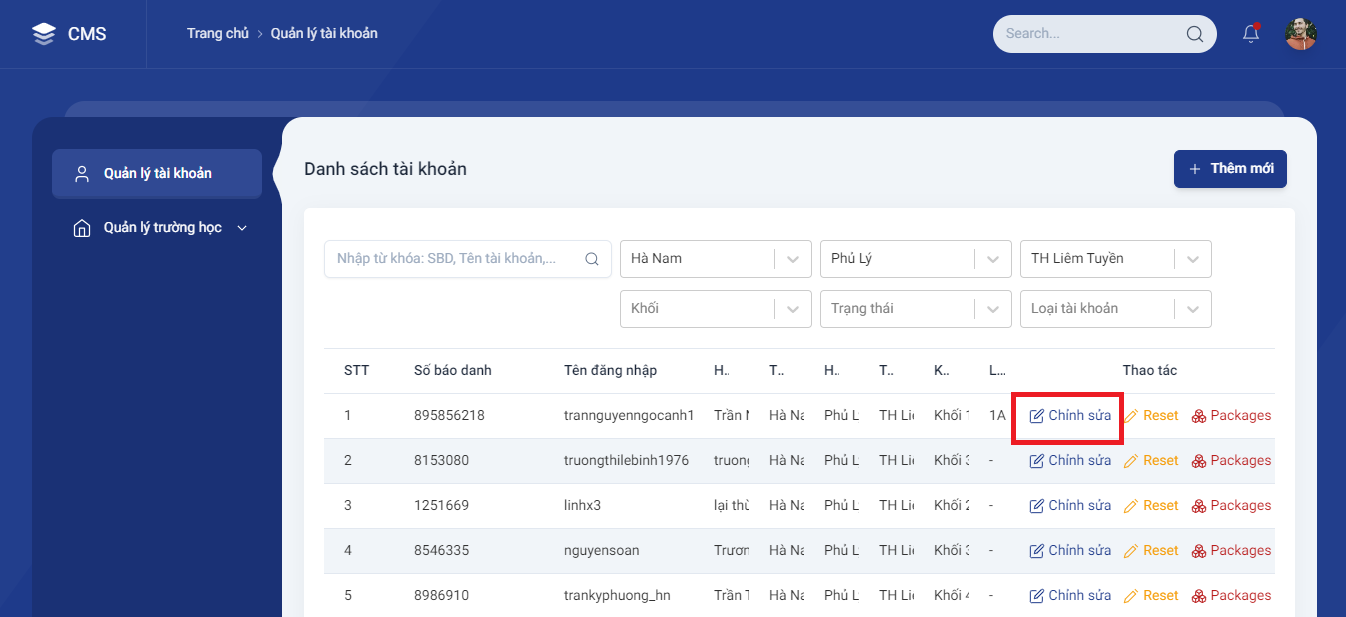
Task: Click the 1A class cell
Action: tap(997, 416)
